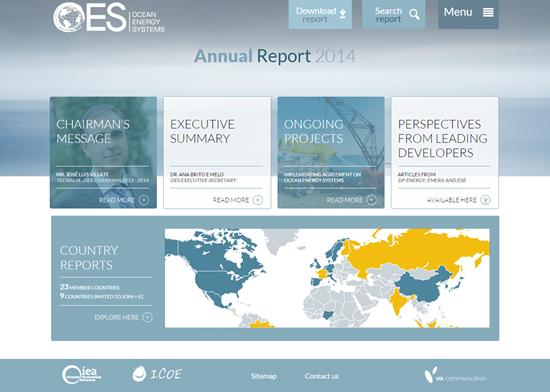Click Country Reports heading
This screenshot has height=392, width=550.
pyautogui.click(x=89, y=258)
